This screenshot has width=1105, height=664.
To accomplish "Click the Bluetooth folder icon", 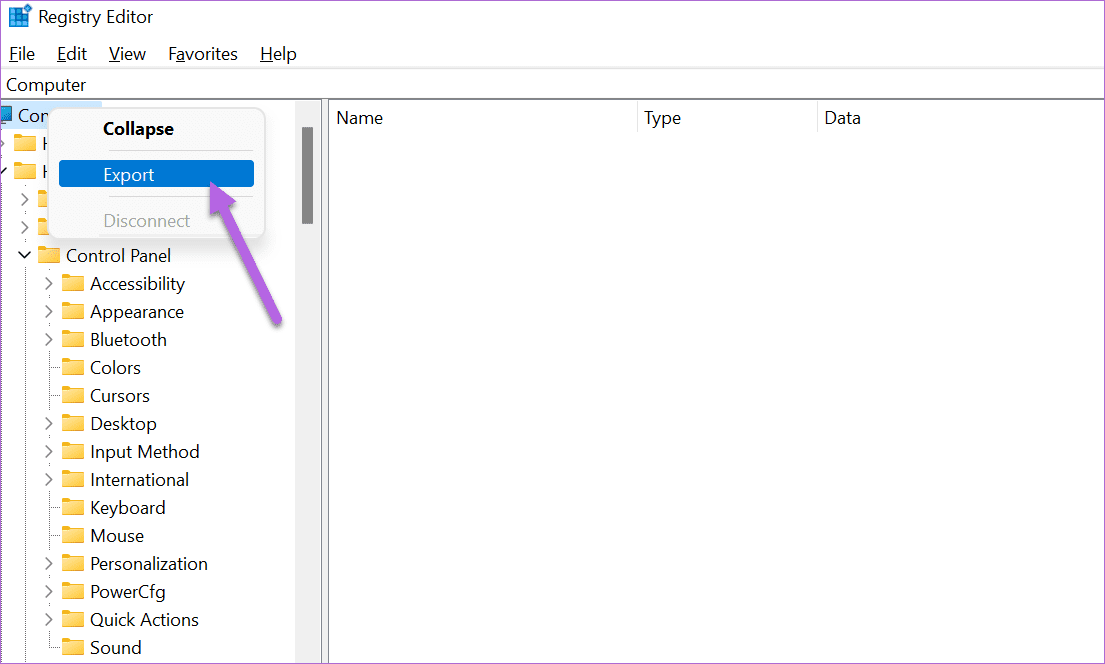I will point(73,339).
